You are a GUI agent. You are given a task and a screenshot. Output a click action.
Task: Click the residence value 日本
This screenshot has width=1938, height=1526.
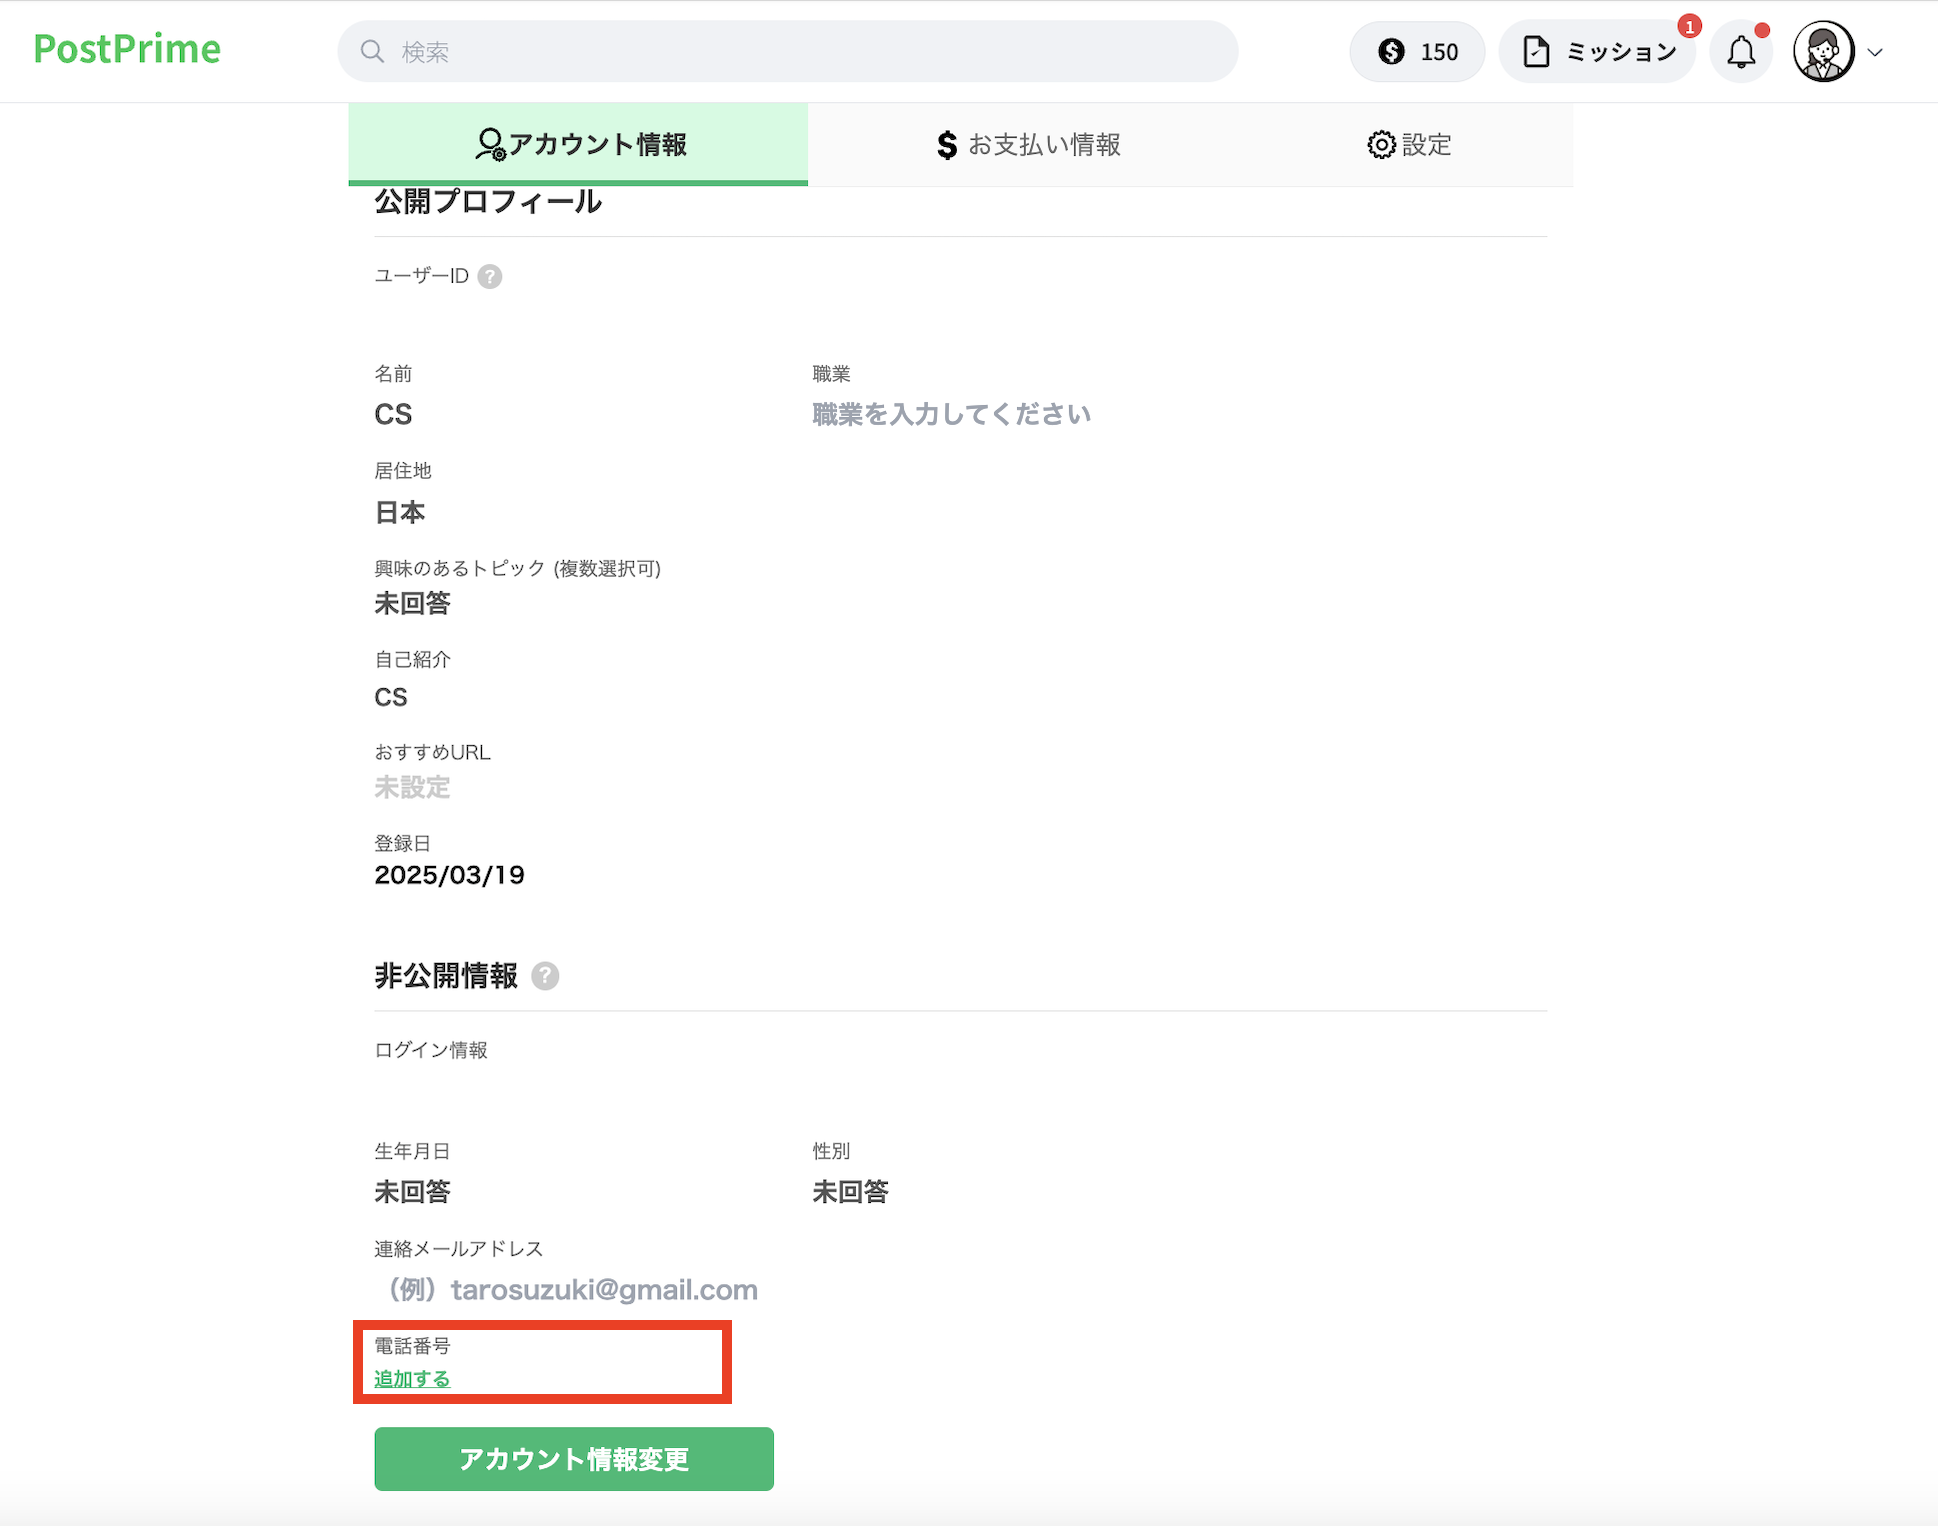[400, 513]
